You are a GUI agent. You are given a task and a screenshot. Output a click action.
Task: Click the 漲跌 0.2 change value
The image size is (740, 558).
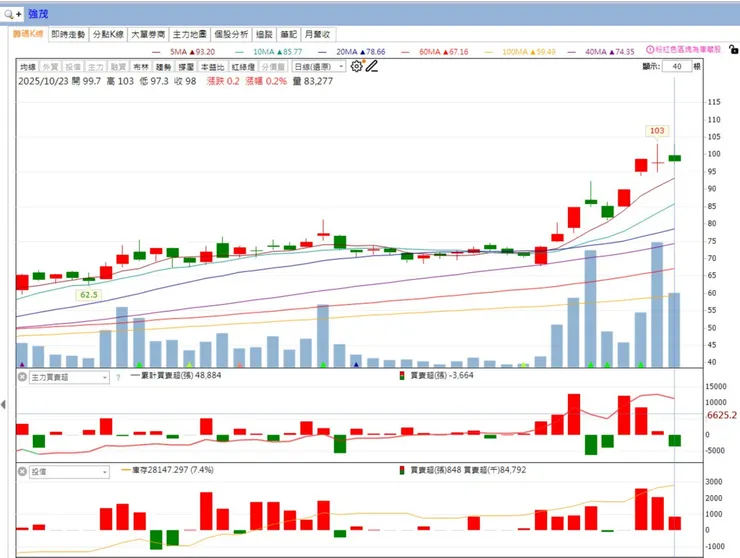223,81
